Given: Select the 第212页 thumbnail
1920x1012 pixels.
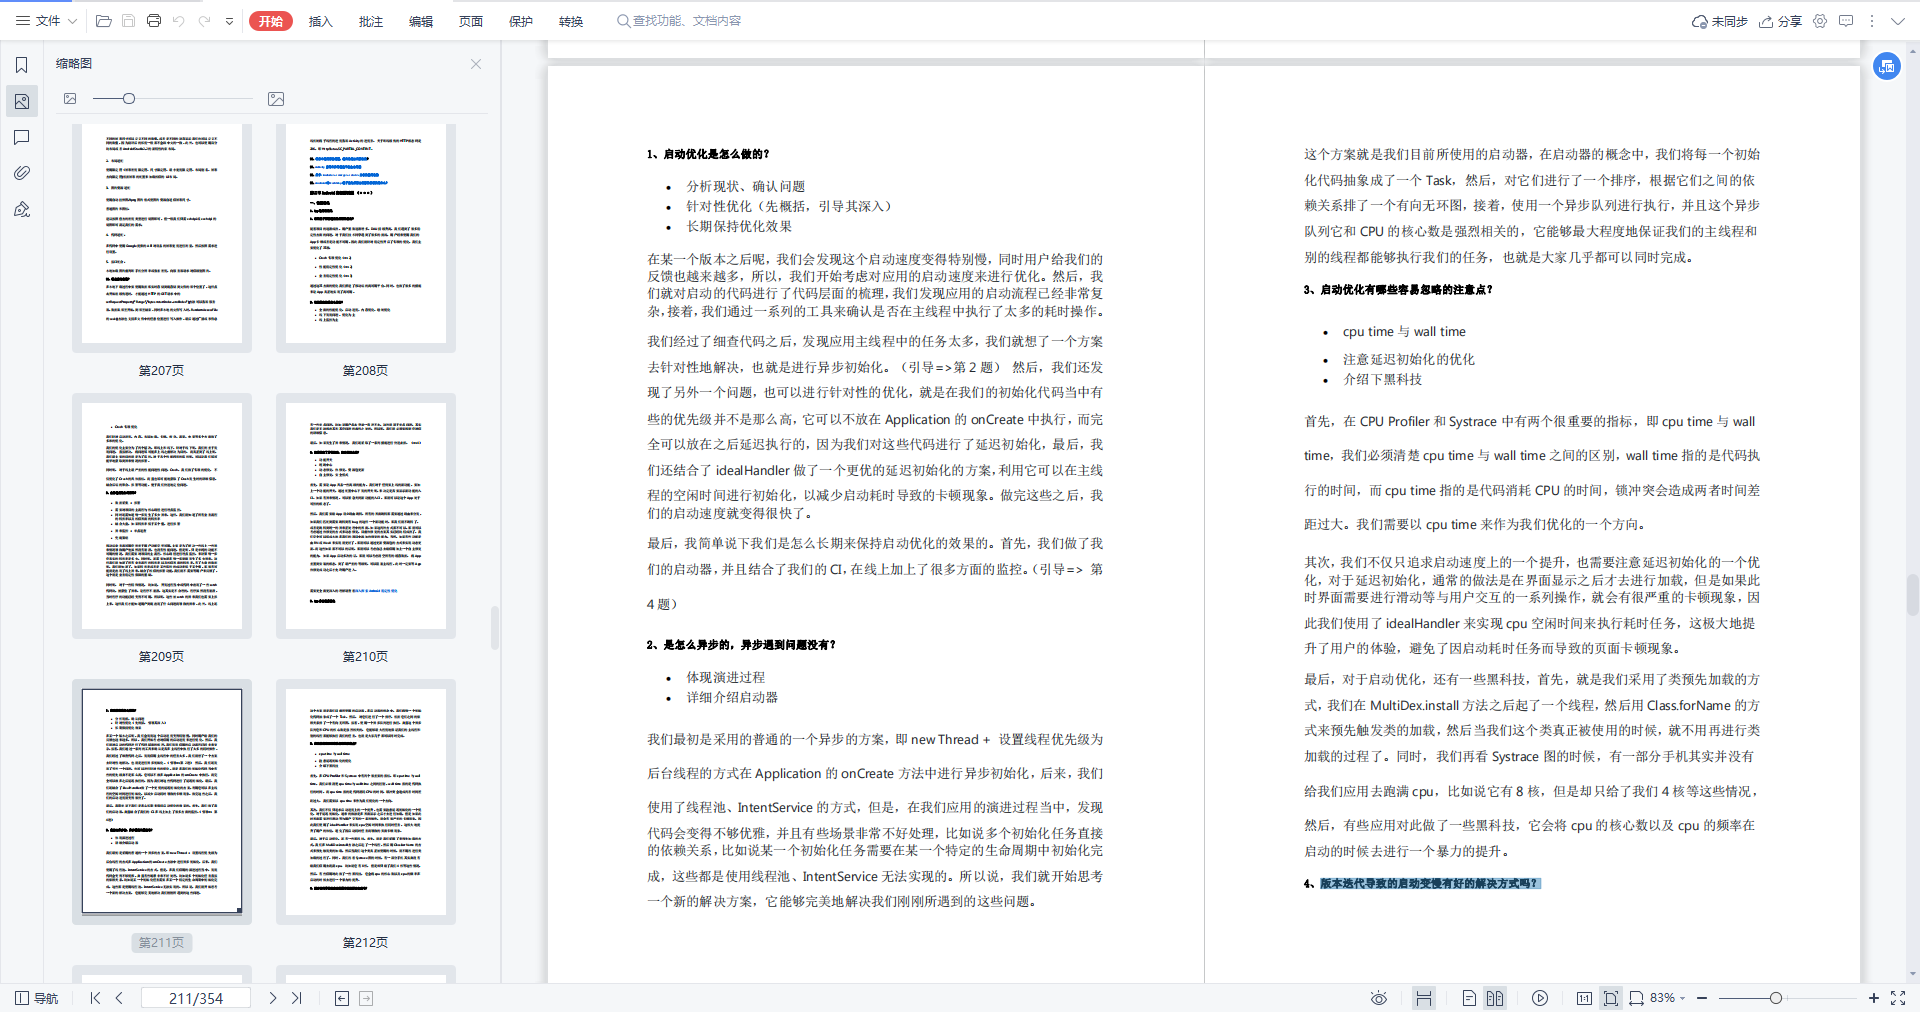Looking at the screenshot, I should (x=366, y=802).
